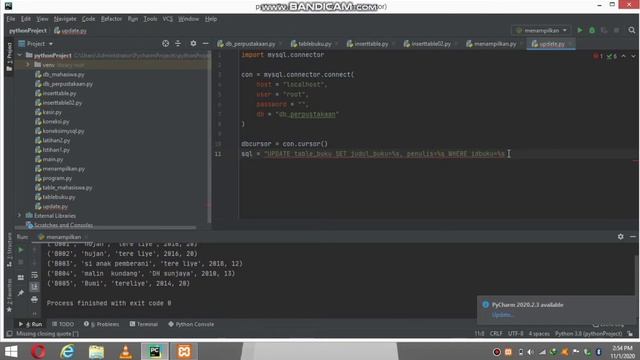640x360 pixels.
Task: Toggle Project tool window via left sidebar button
Action: coord(9,57)
